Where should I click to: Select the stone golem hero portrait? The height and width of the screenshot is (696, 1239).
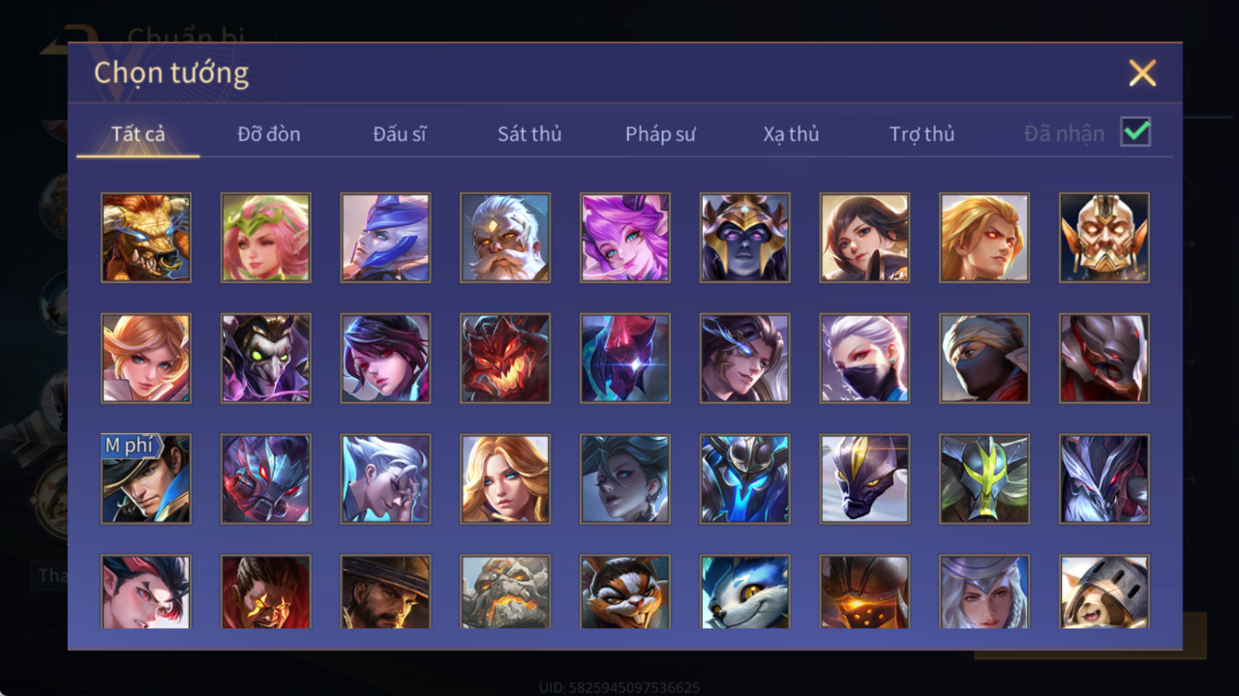(505, 592)
